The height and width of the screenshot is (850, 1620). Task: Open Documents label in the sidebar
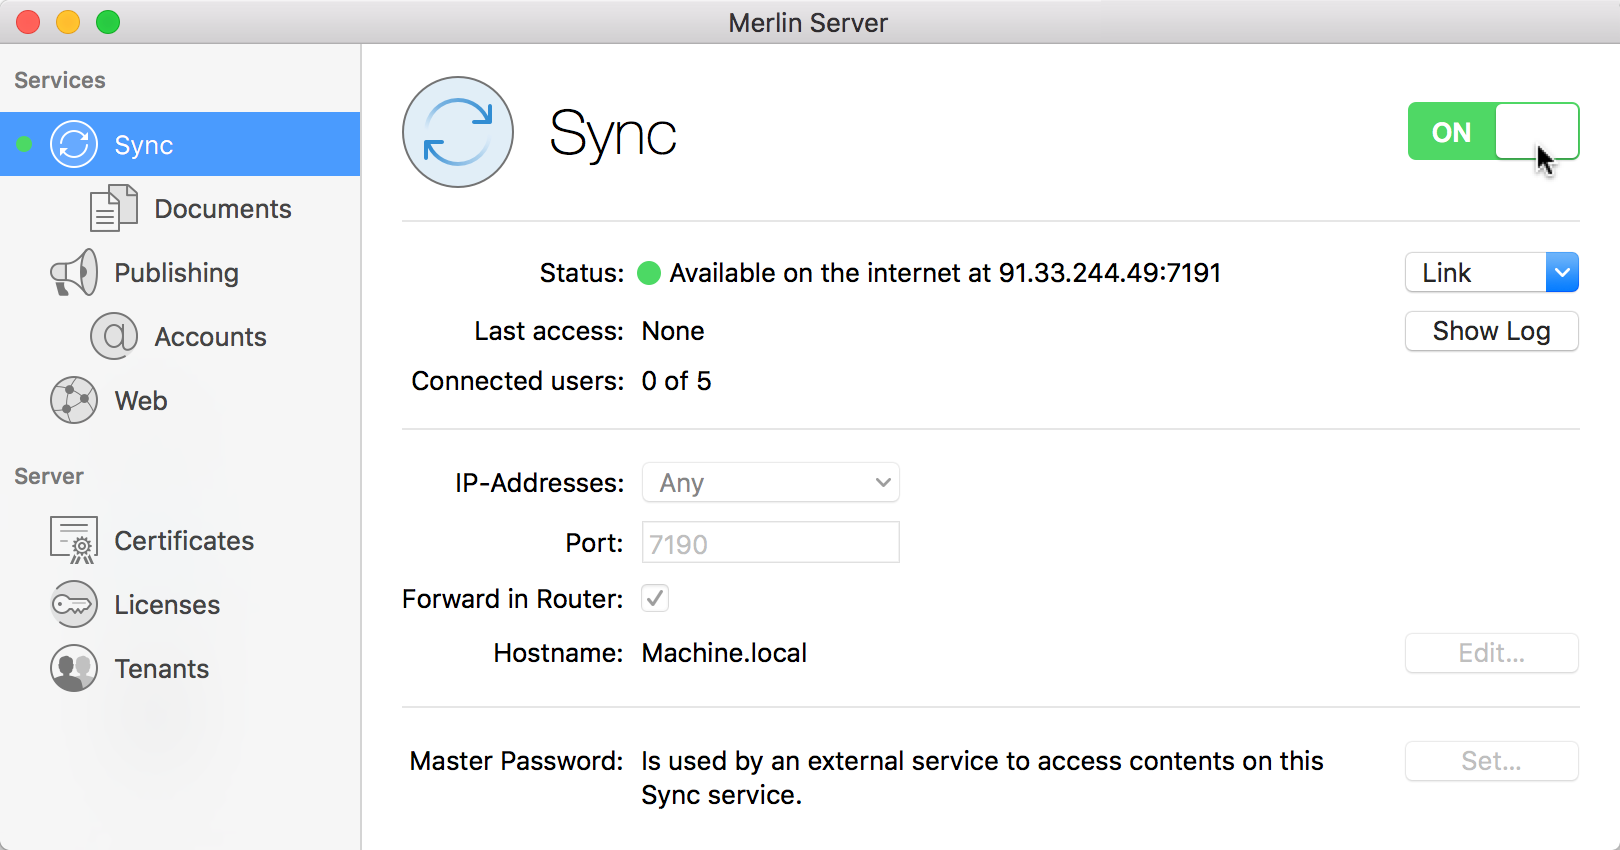[223, 209]
